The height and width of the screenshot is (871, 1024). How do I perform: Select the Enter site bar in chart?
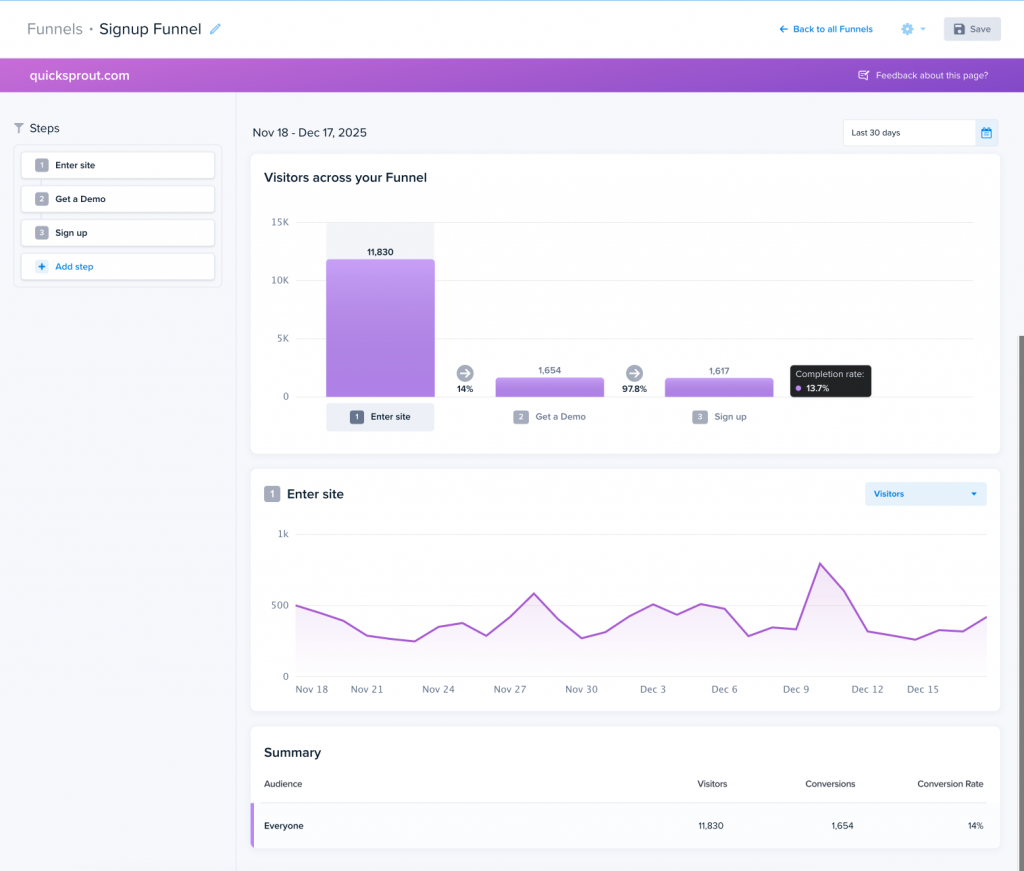pyautogui.click(x=380, y=328)
